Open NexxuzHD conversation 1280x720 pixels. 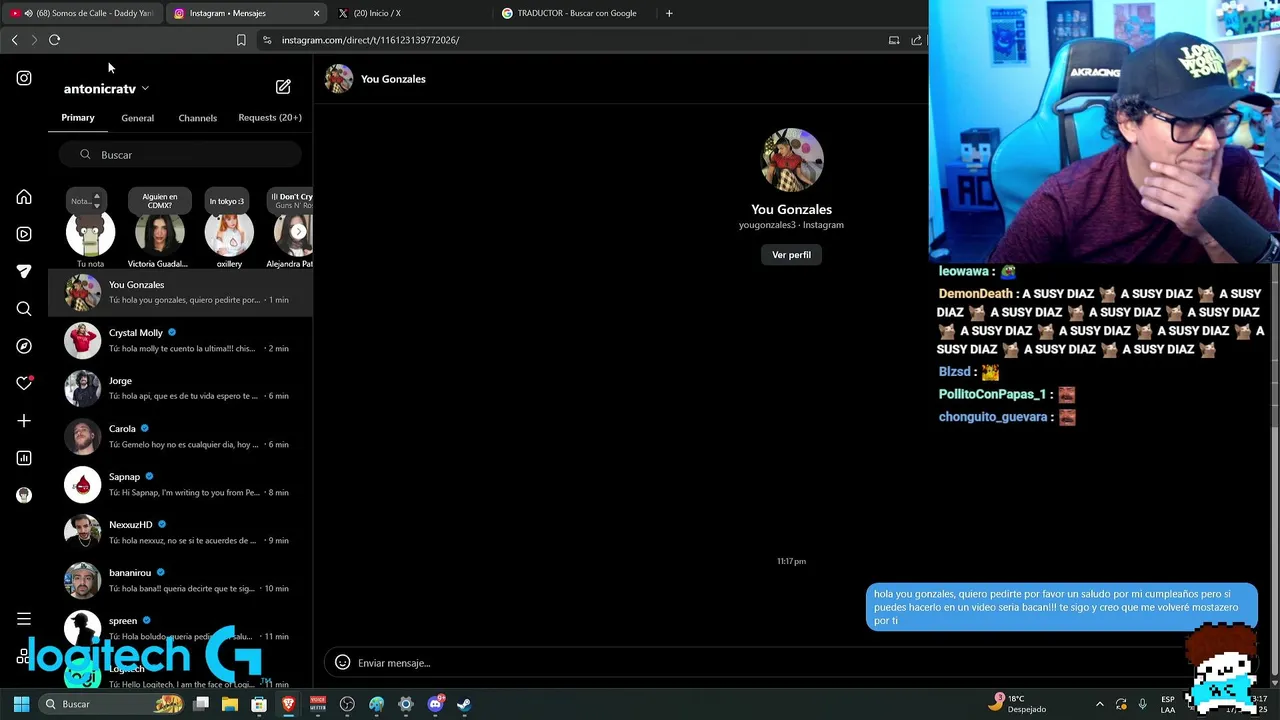[180, 532]
